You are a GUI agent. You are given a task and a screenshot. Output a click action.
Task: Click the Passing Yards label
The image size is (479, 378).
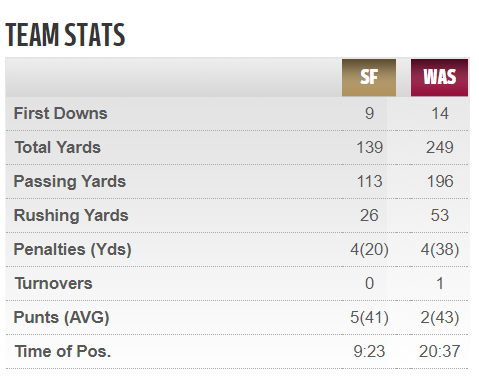coord(70,182)
